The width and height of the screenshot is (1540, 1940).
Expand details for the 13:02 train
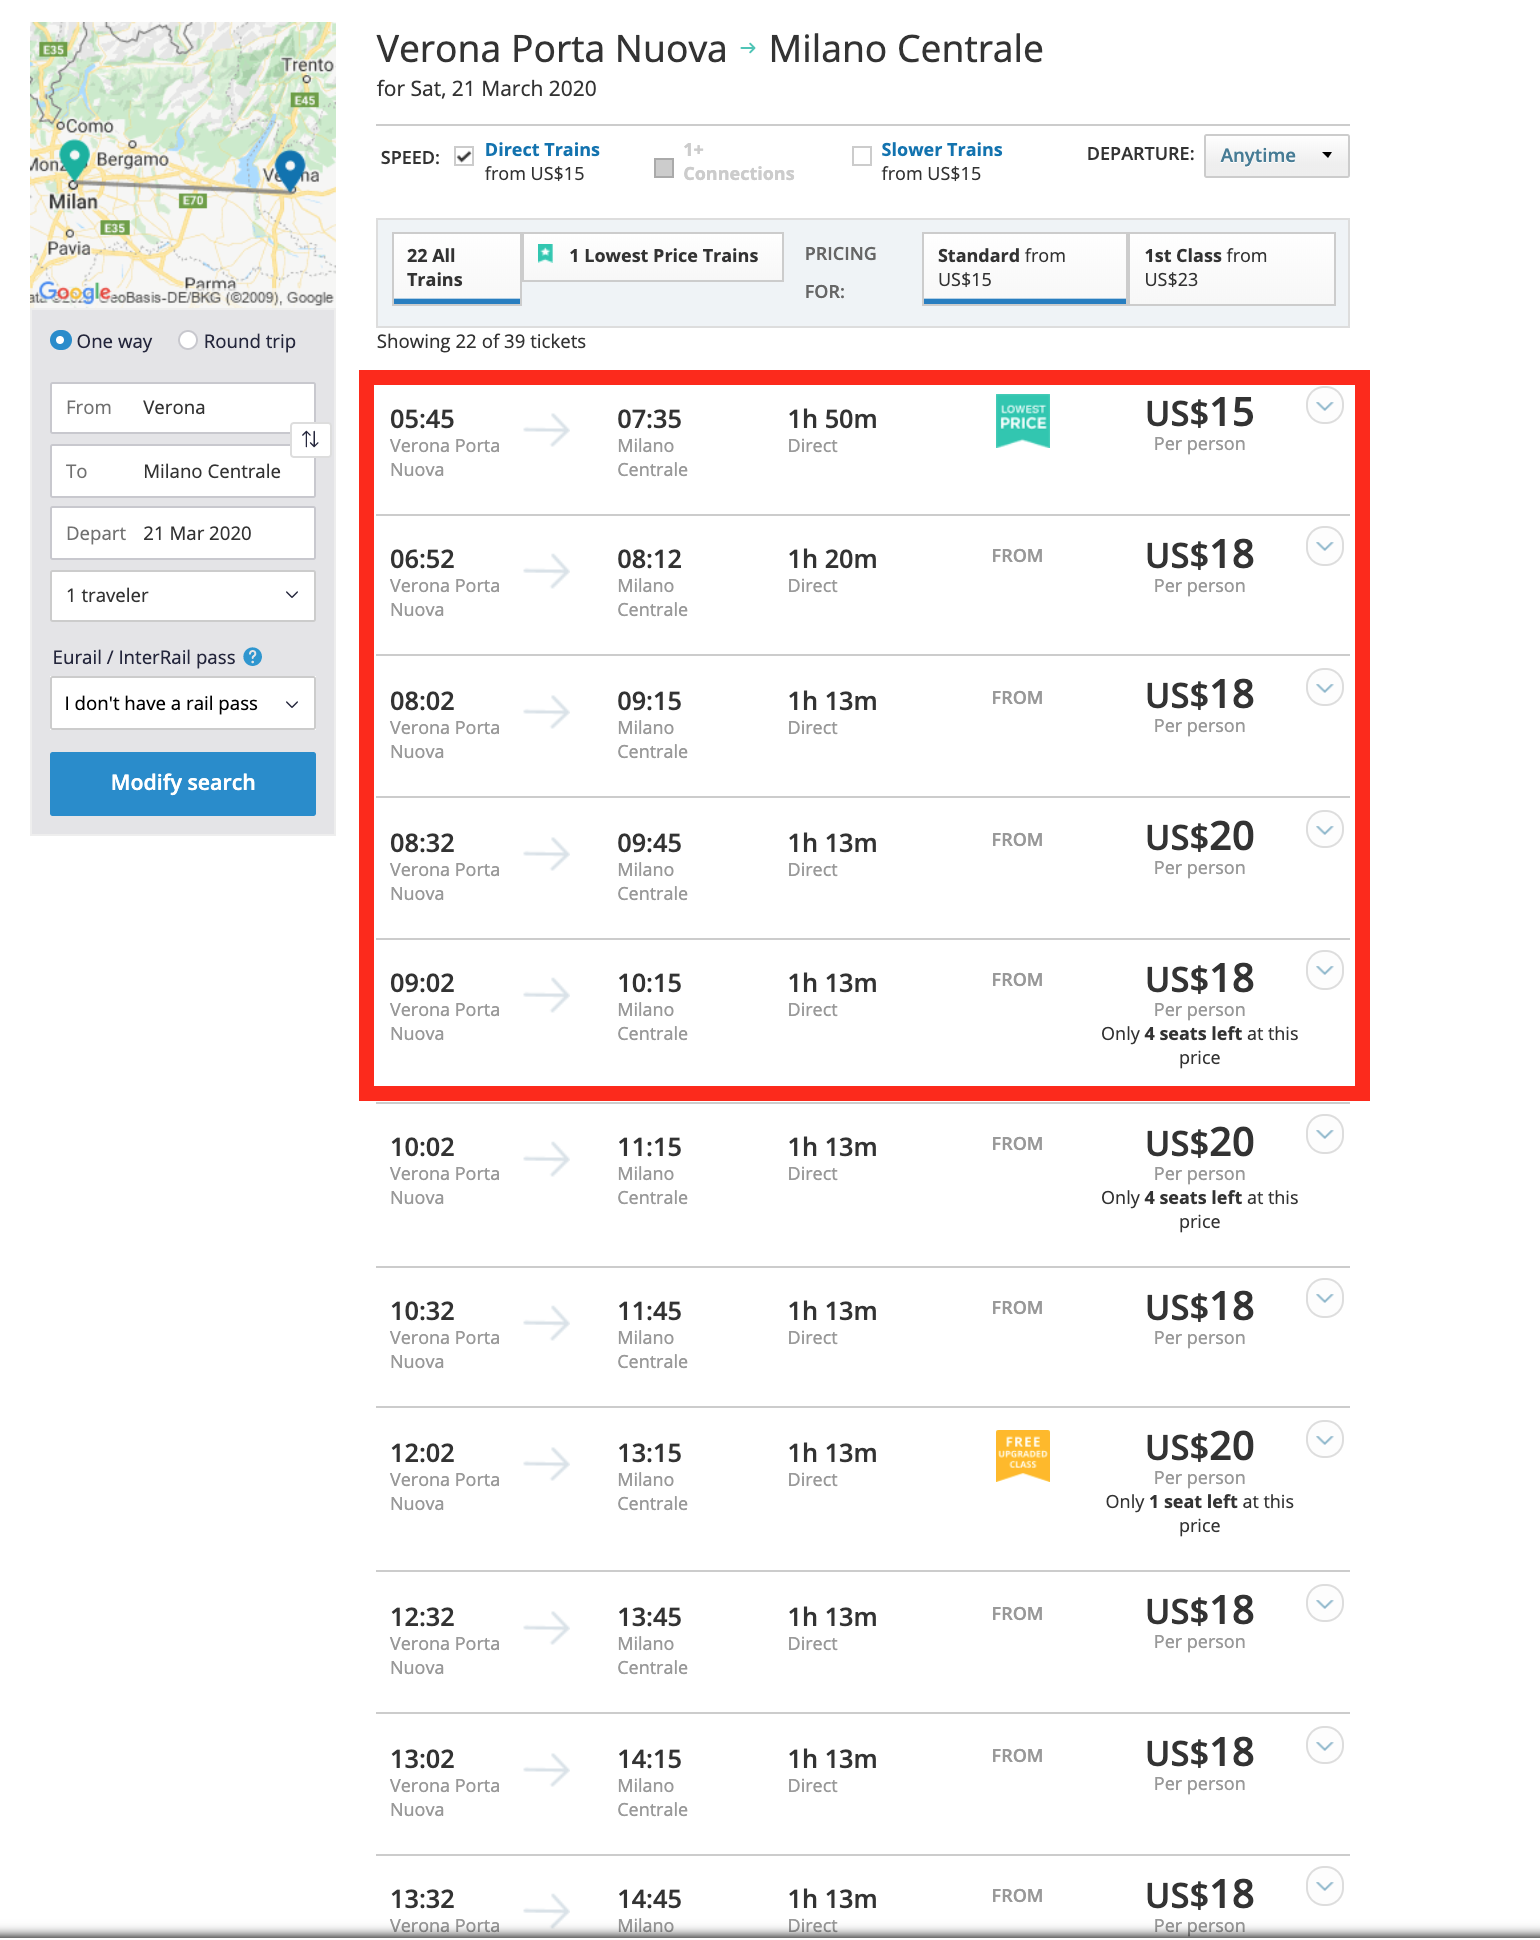click(x=1325, y=1746)
